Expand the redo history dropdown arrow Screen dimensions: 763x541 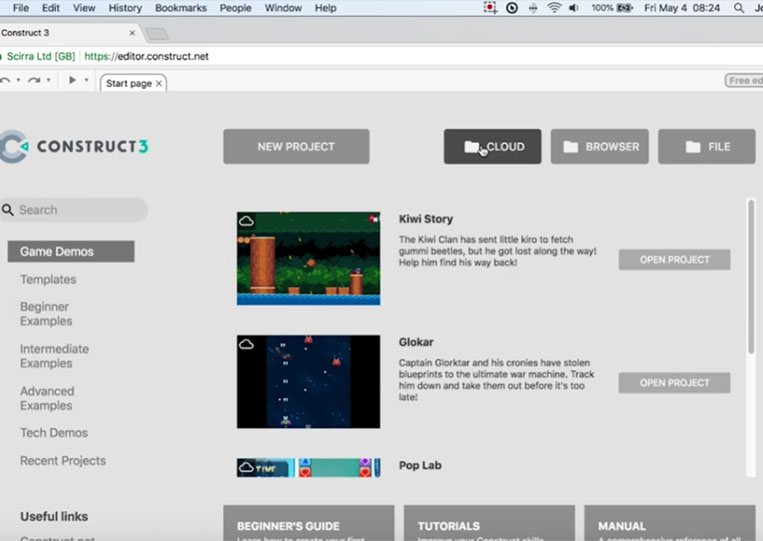click(x=49, y=80)
